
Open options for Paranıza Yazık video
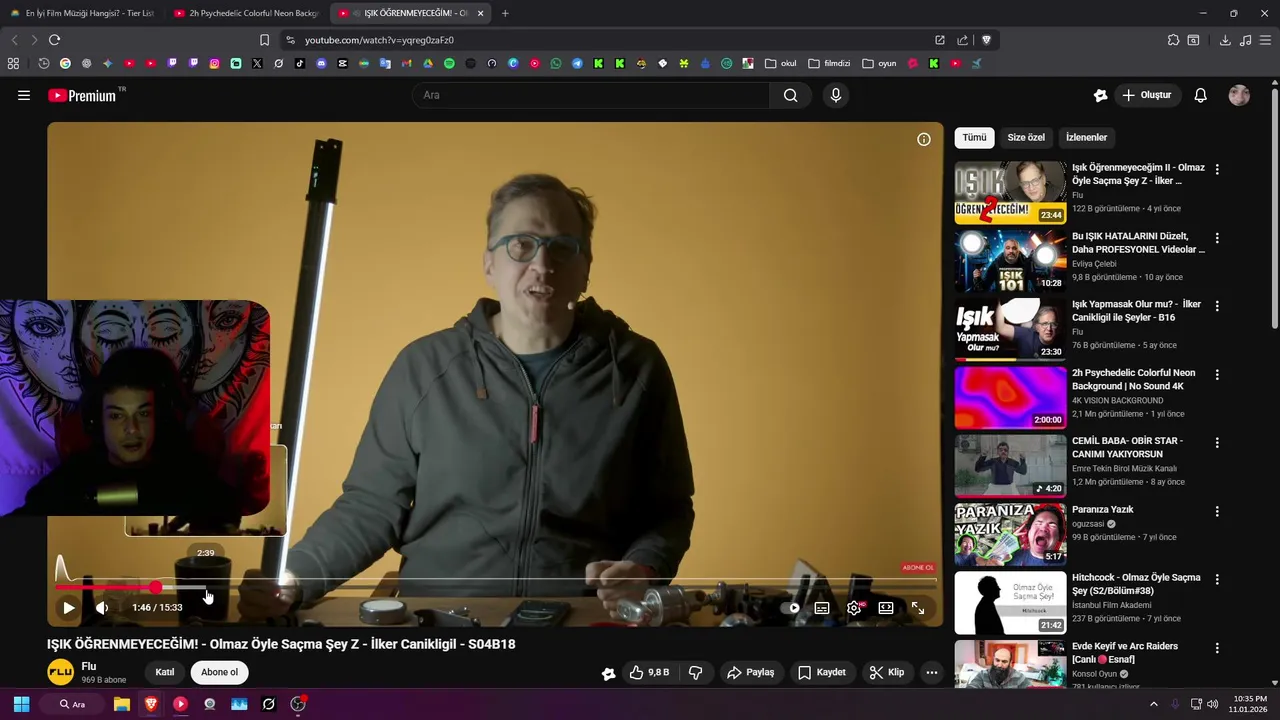[1217, 511]
